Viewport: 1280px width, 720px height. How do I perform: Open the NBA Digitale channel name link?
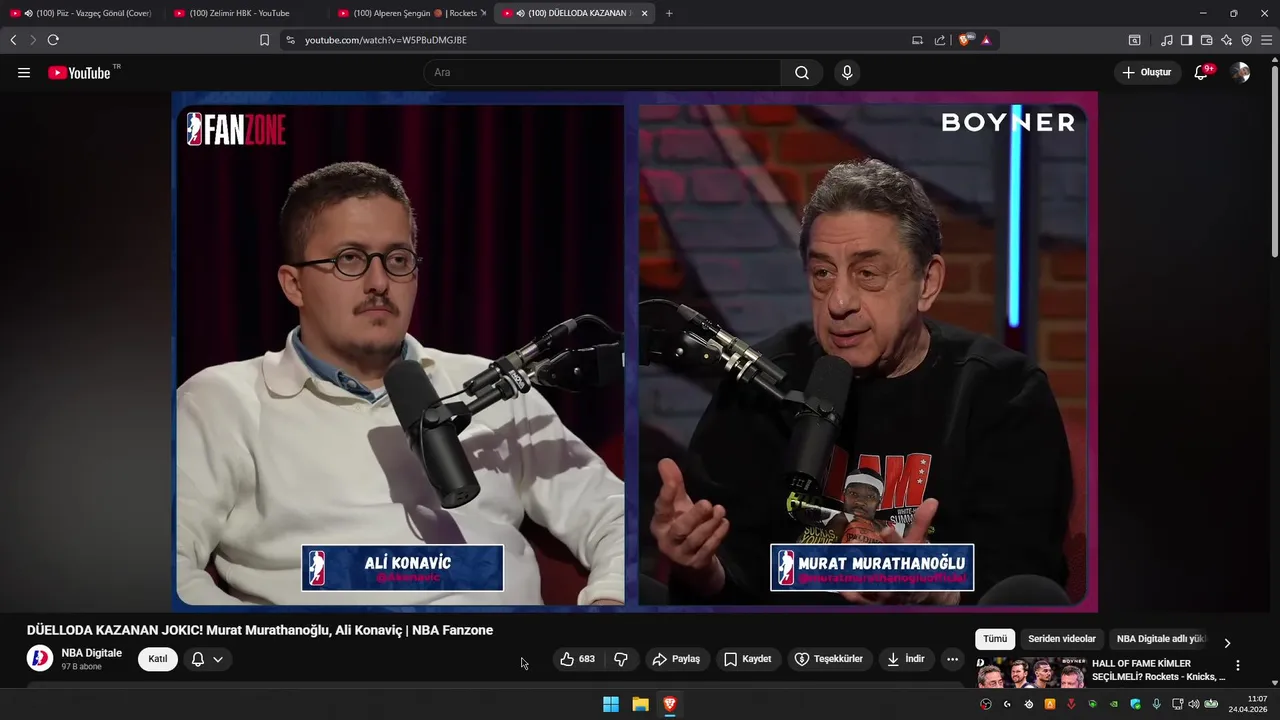[x=92, y=653]
